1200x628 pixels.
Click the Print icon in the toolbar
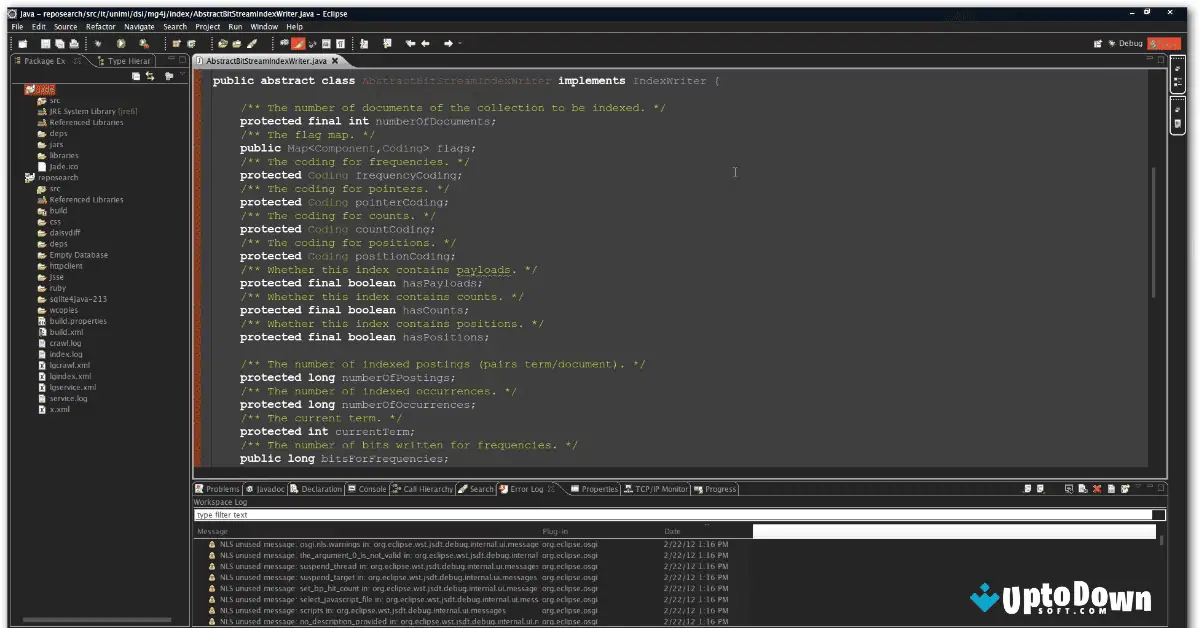click(x=74, y=43)
